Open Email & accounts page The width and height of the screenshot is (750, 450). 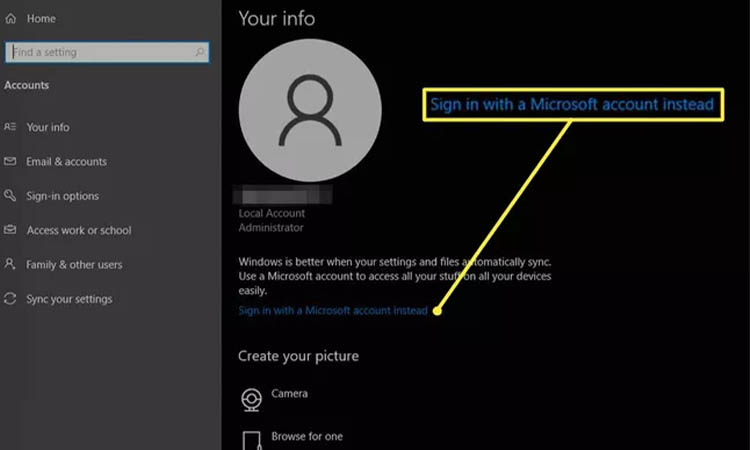click(x=66, y=162)
